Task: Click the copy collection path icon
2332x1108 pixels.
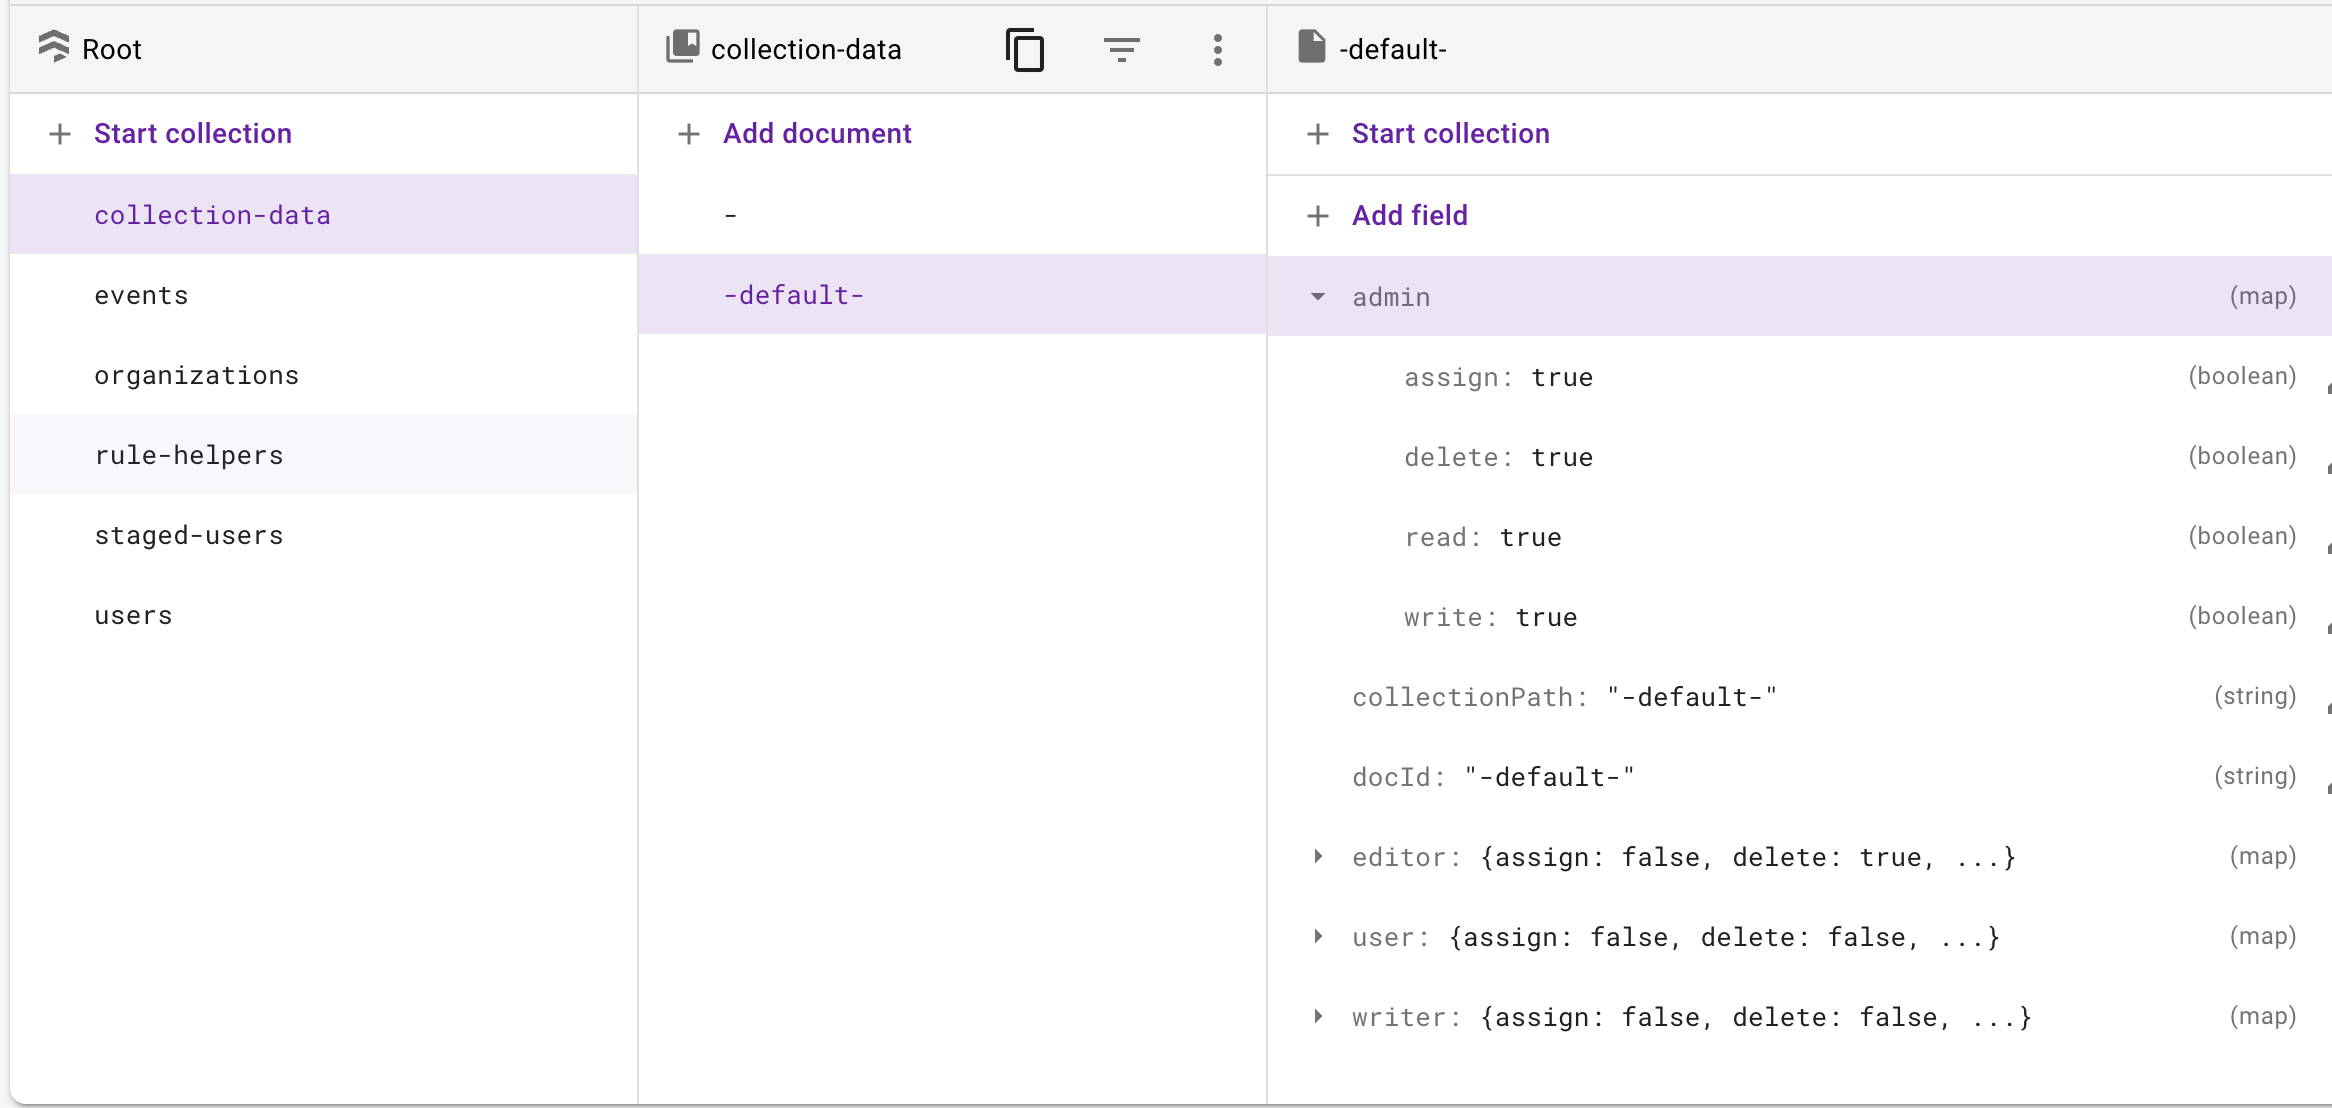Action: point(1025,49)
